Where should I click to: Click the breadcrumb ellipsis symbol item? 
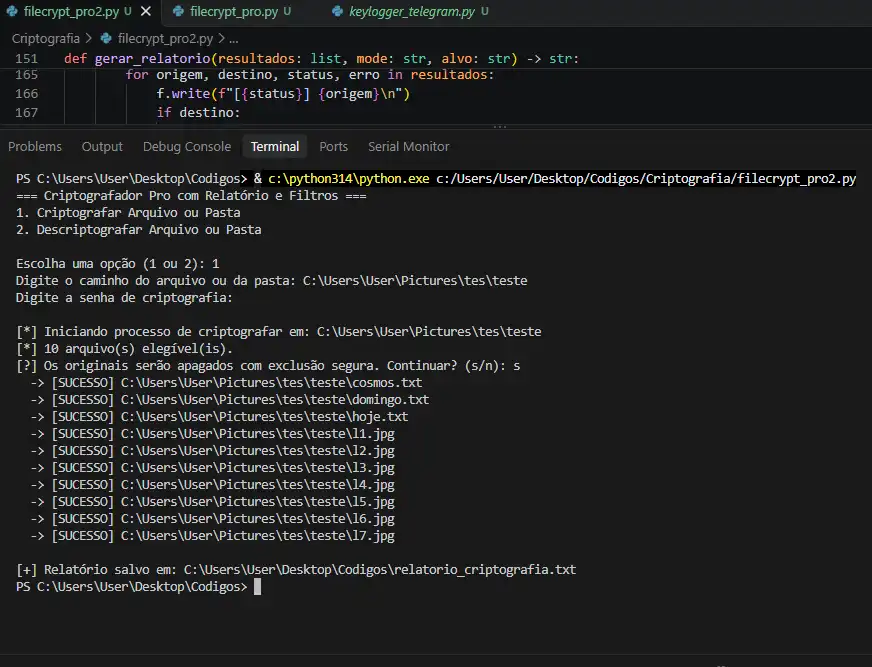click(234, 39)
